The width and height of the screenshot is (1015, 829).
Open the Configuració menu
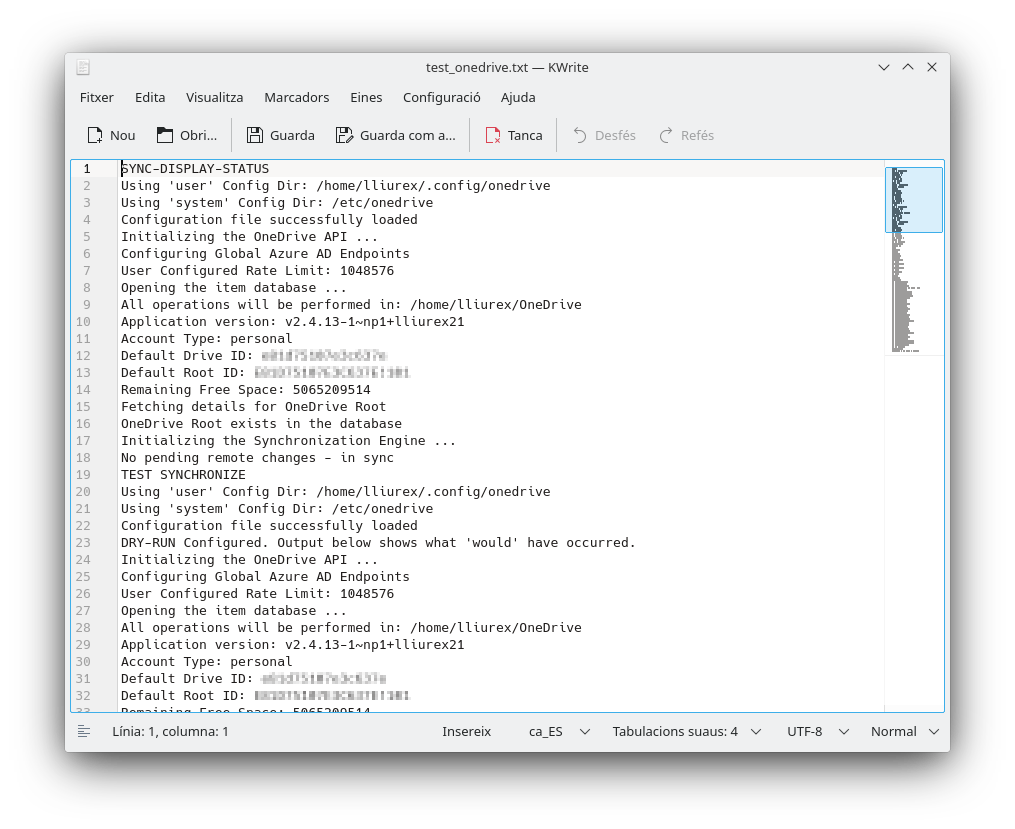tap(441, 97)
